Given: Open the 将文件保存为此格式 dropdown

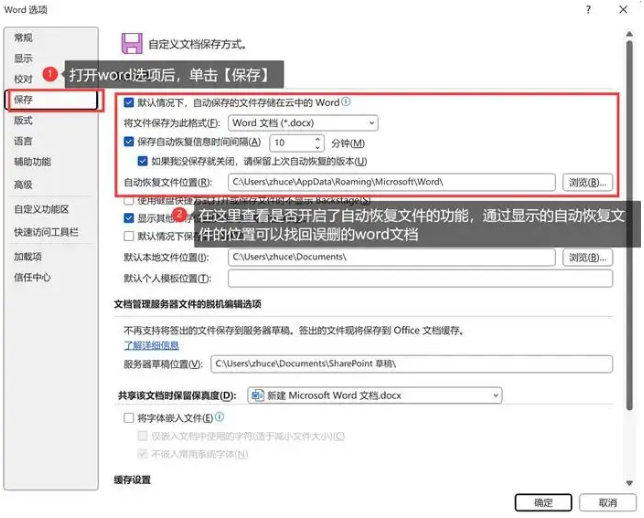Looking at the screenshot, I should pyautogui.click(x=303, y=123).
